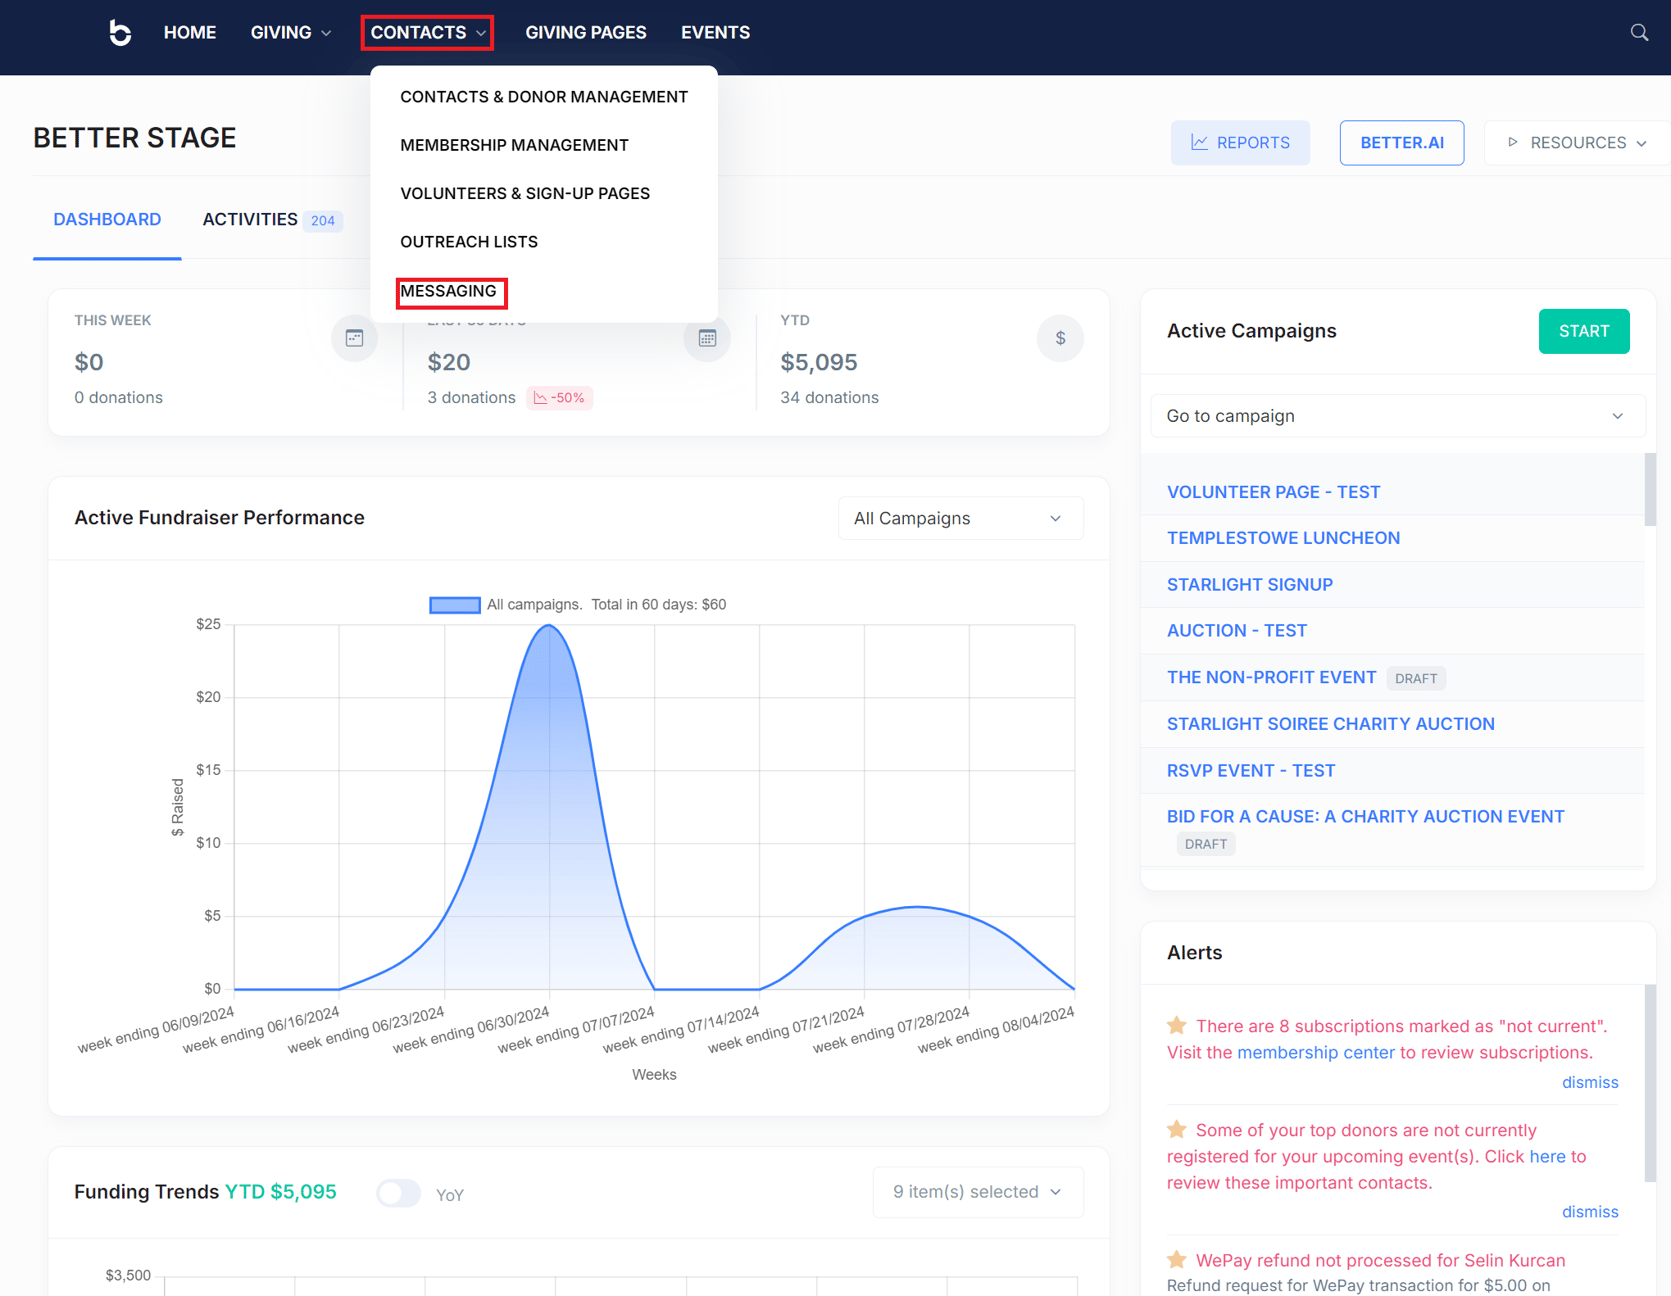Click the star icon beside WePay refund alert

tap(1177, 1260)
